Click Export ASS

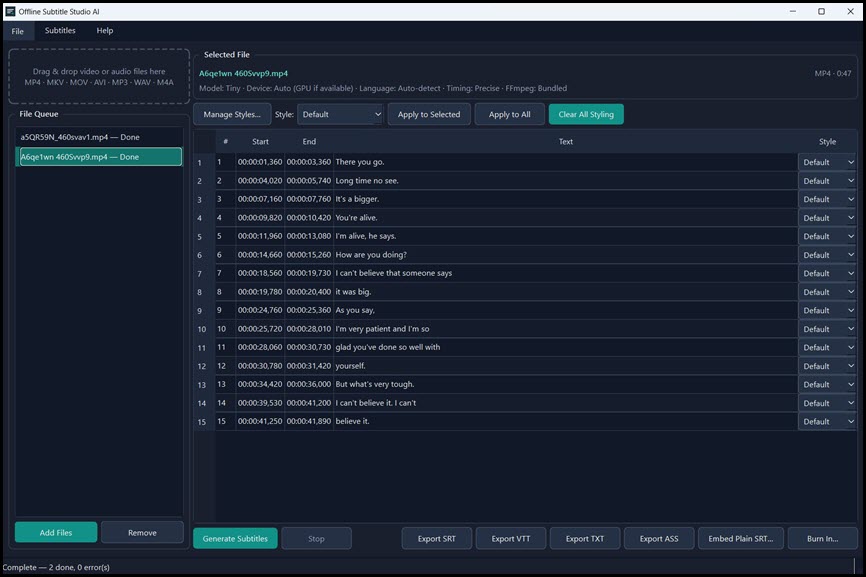pos(659,538)
